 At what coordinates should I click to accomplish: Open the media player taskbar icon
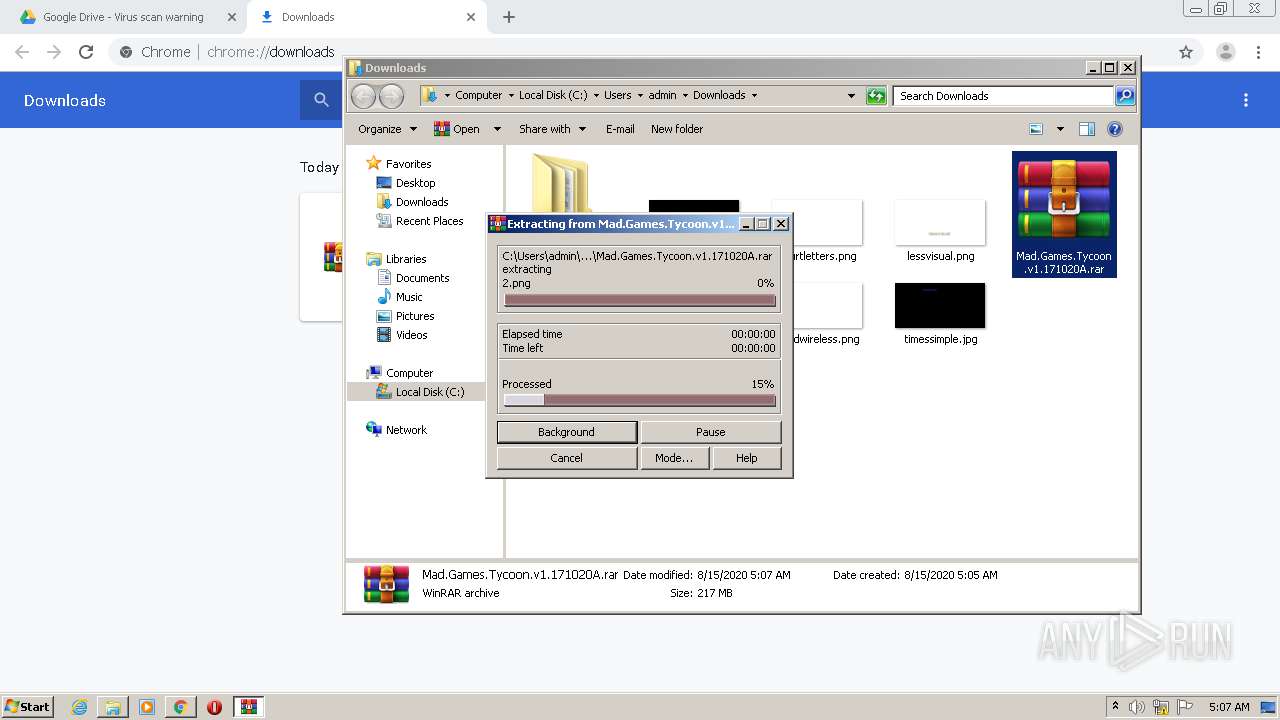(147, 707)
